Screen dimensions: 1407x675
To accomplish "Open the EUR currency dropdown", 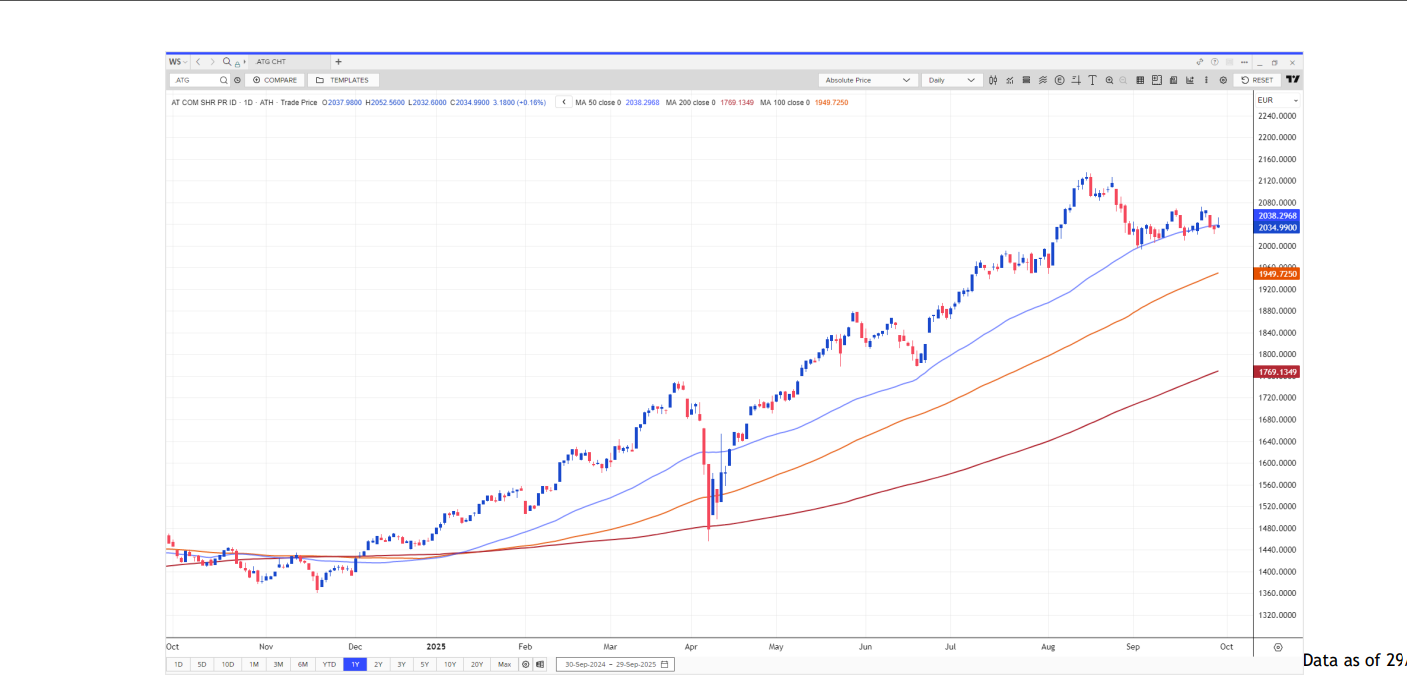I will 1278,101.
